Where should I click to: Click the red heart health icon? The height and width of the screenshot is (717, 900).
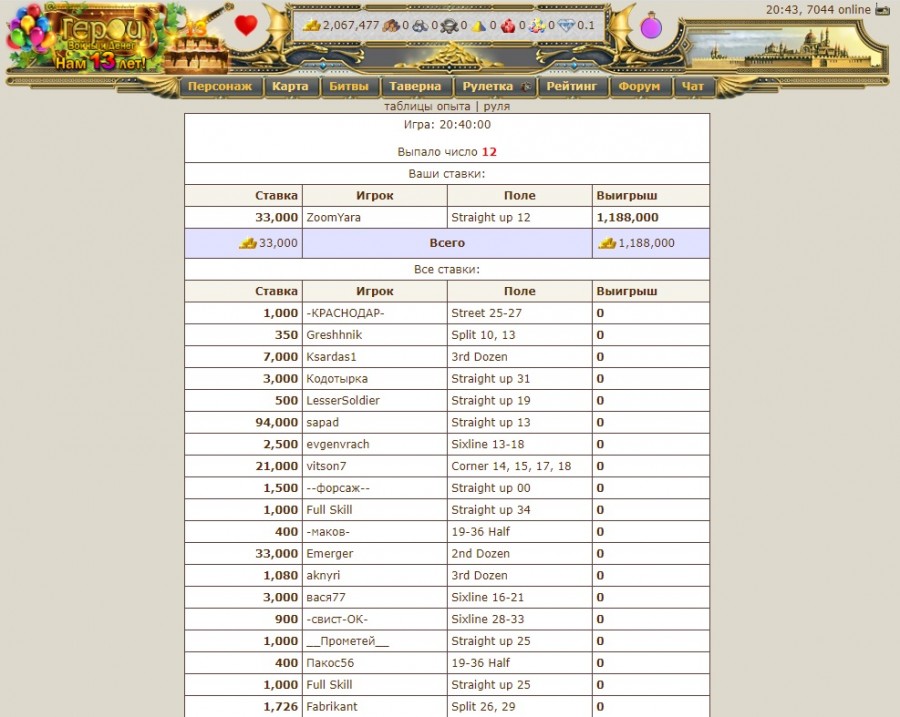click(246, 25)
